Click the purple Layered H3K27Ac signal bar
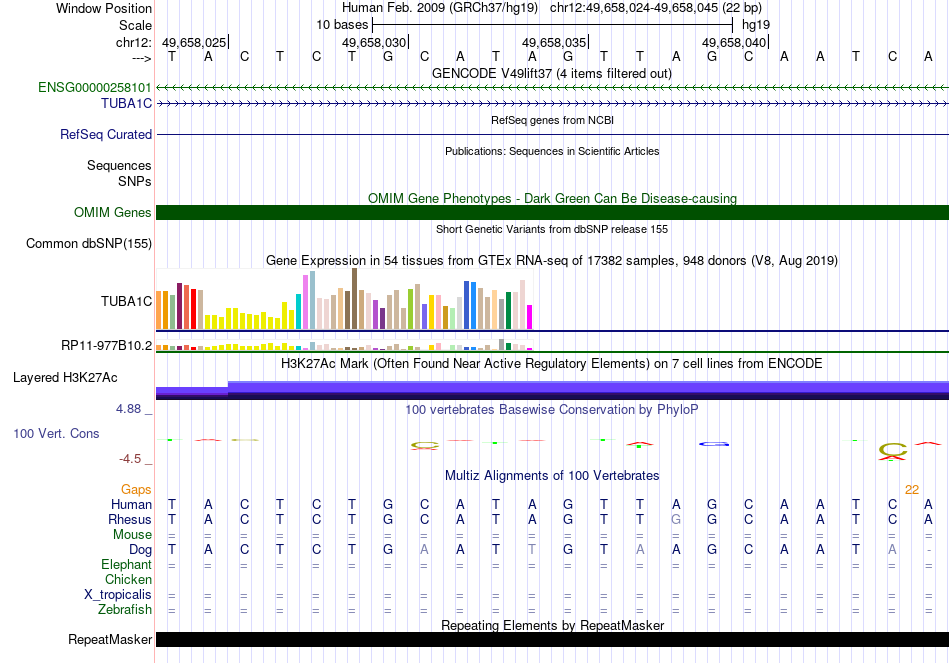The image size is (950, 663). point(552,390)
